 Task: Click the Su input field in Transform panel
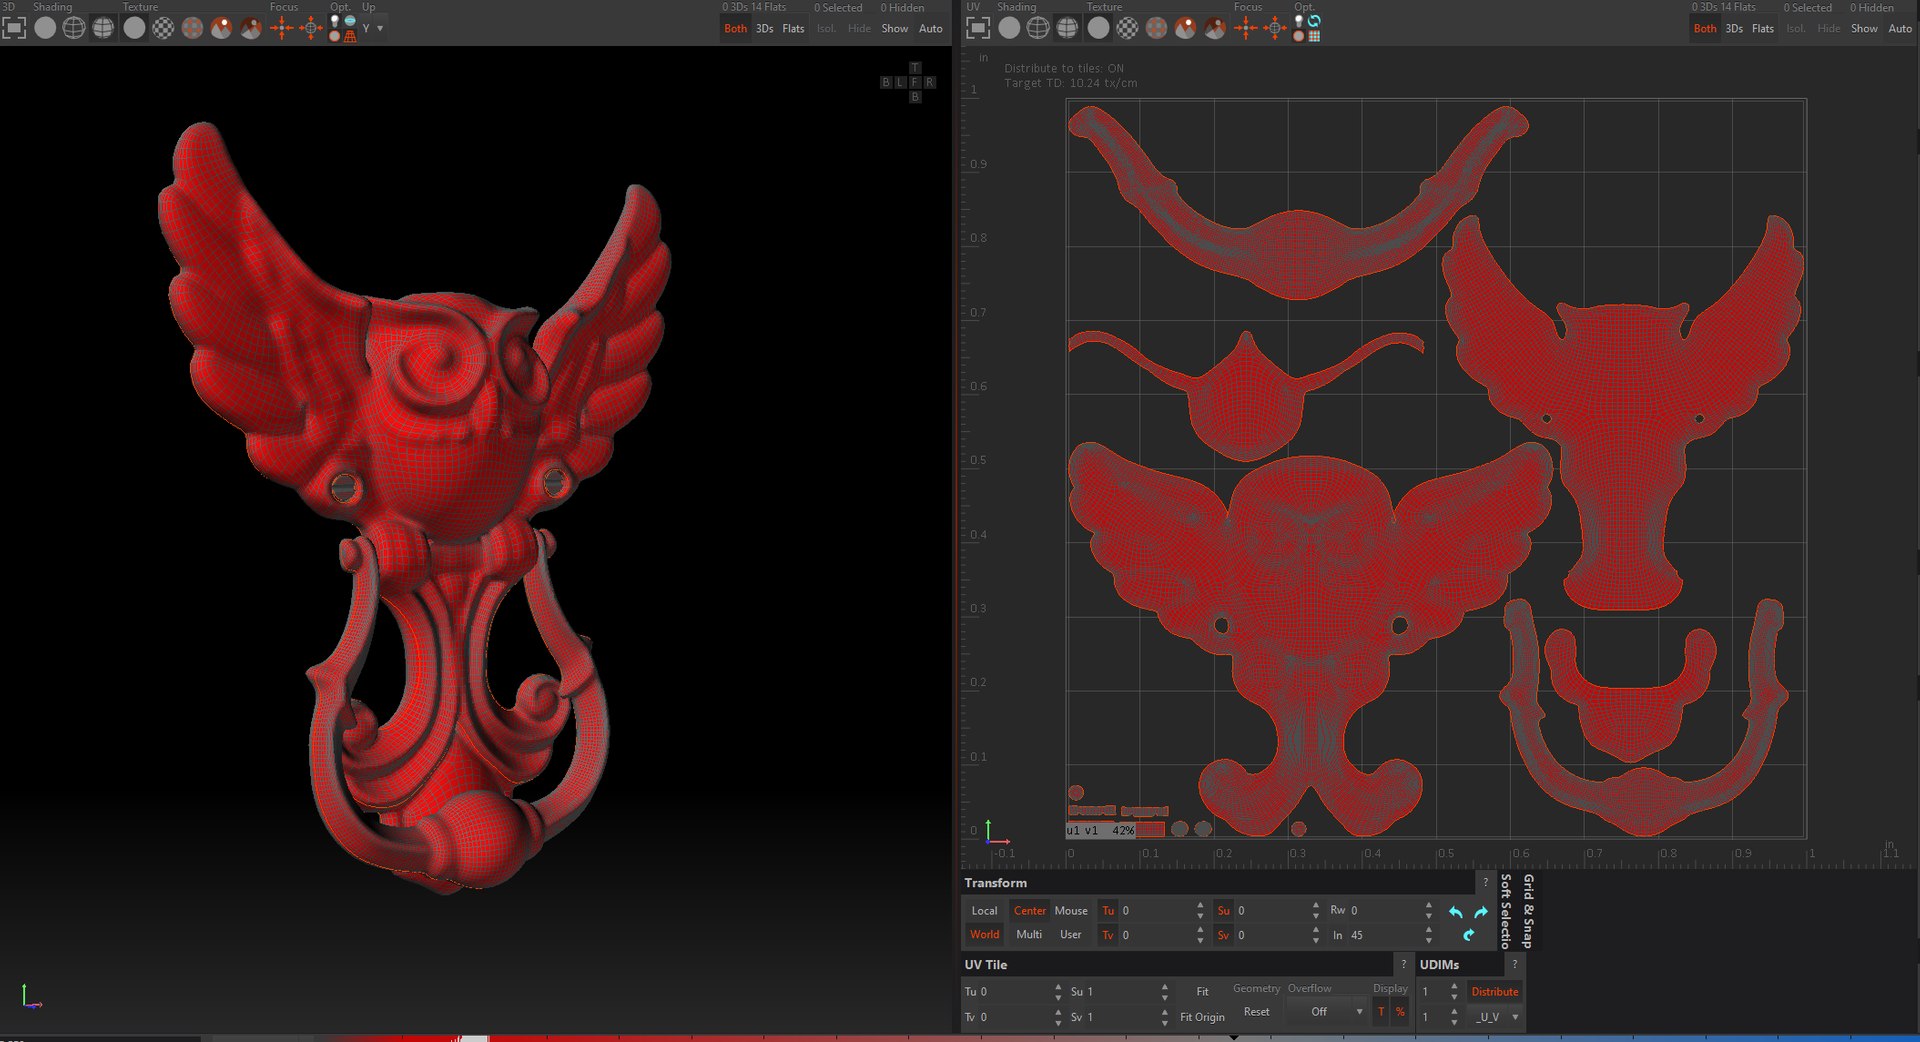[1272, 911]
